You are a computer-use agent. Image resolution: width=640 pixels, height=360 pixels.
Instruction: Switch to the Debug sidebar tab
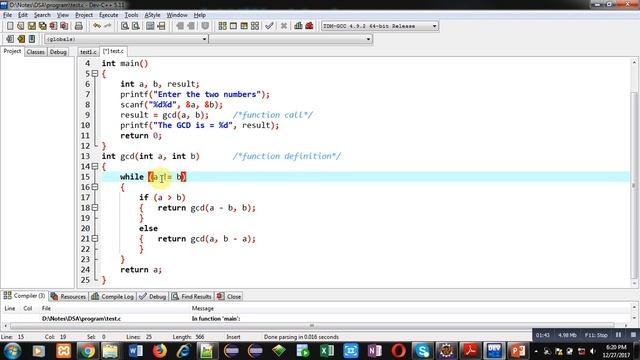tap(58, 52)
